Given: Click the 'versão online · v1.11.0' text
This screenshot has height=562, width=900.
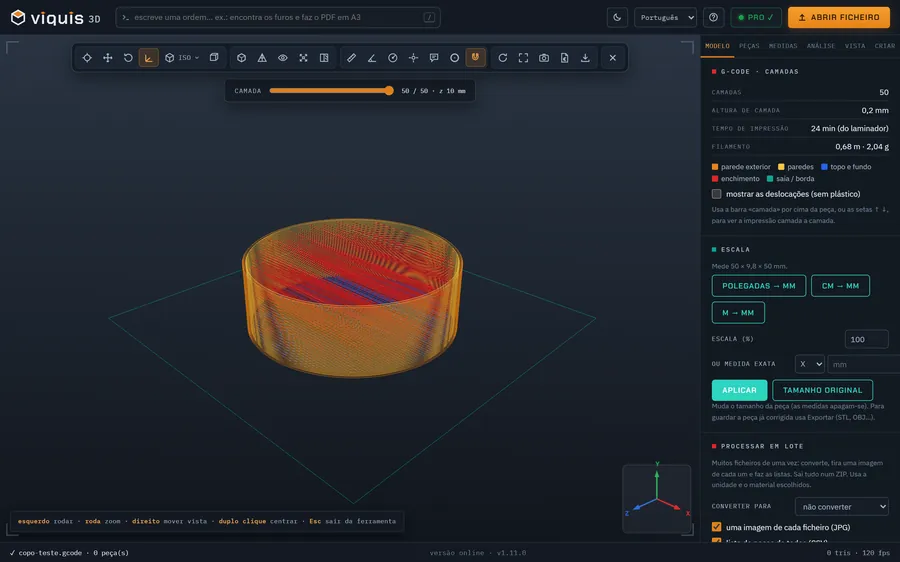Looking at the screenshot, I should pyautogui.click(x=478, y=553).
